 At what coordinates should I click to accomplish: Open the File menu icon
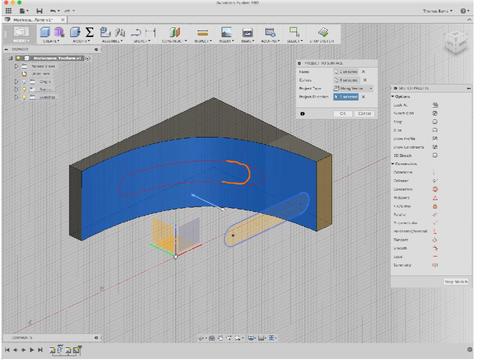pyautogui.click(x=23, y=11)
